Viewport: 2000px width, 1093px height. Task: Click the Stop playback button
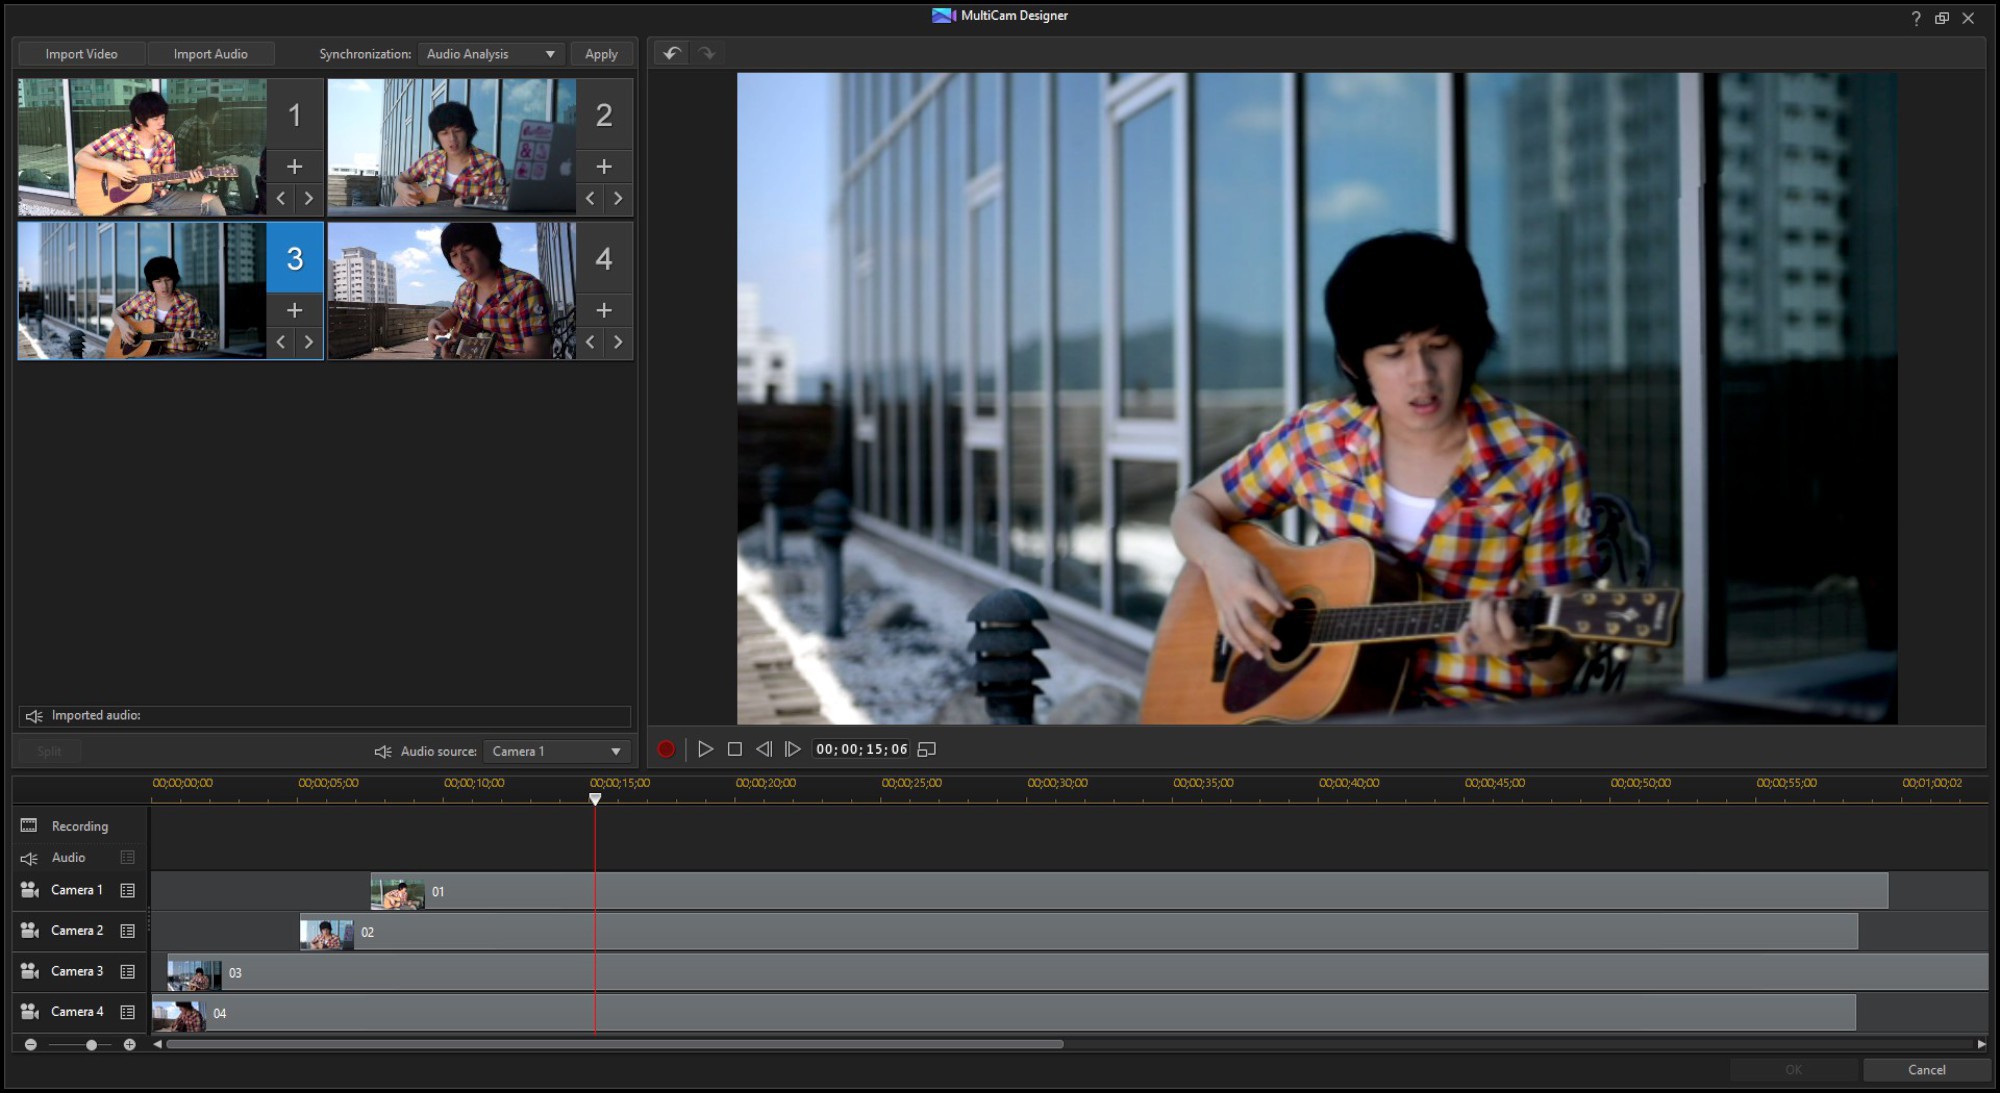pos(735,749)
